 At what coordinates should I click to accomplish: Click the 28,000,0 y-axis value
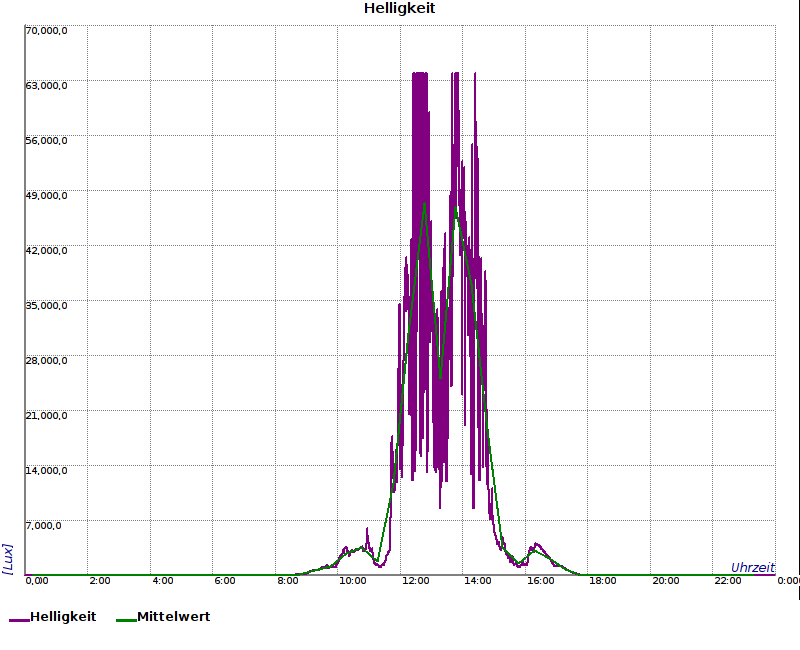[x=46, y=361]
